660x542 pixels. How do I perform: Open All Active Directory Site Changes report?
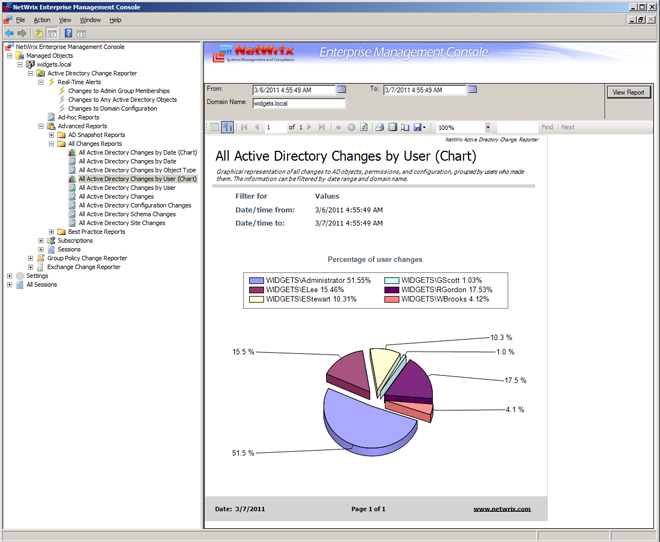pos(122,223)
